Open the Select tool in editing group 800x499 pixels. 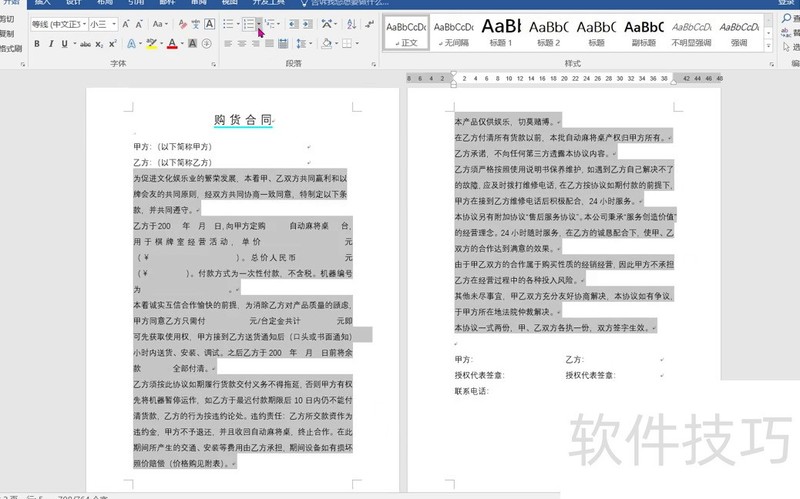coord(790,47)
